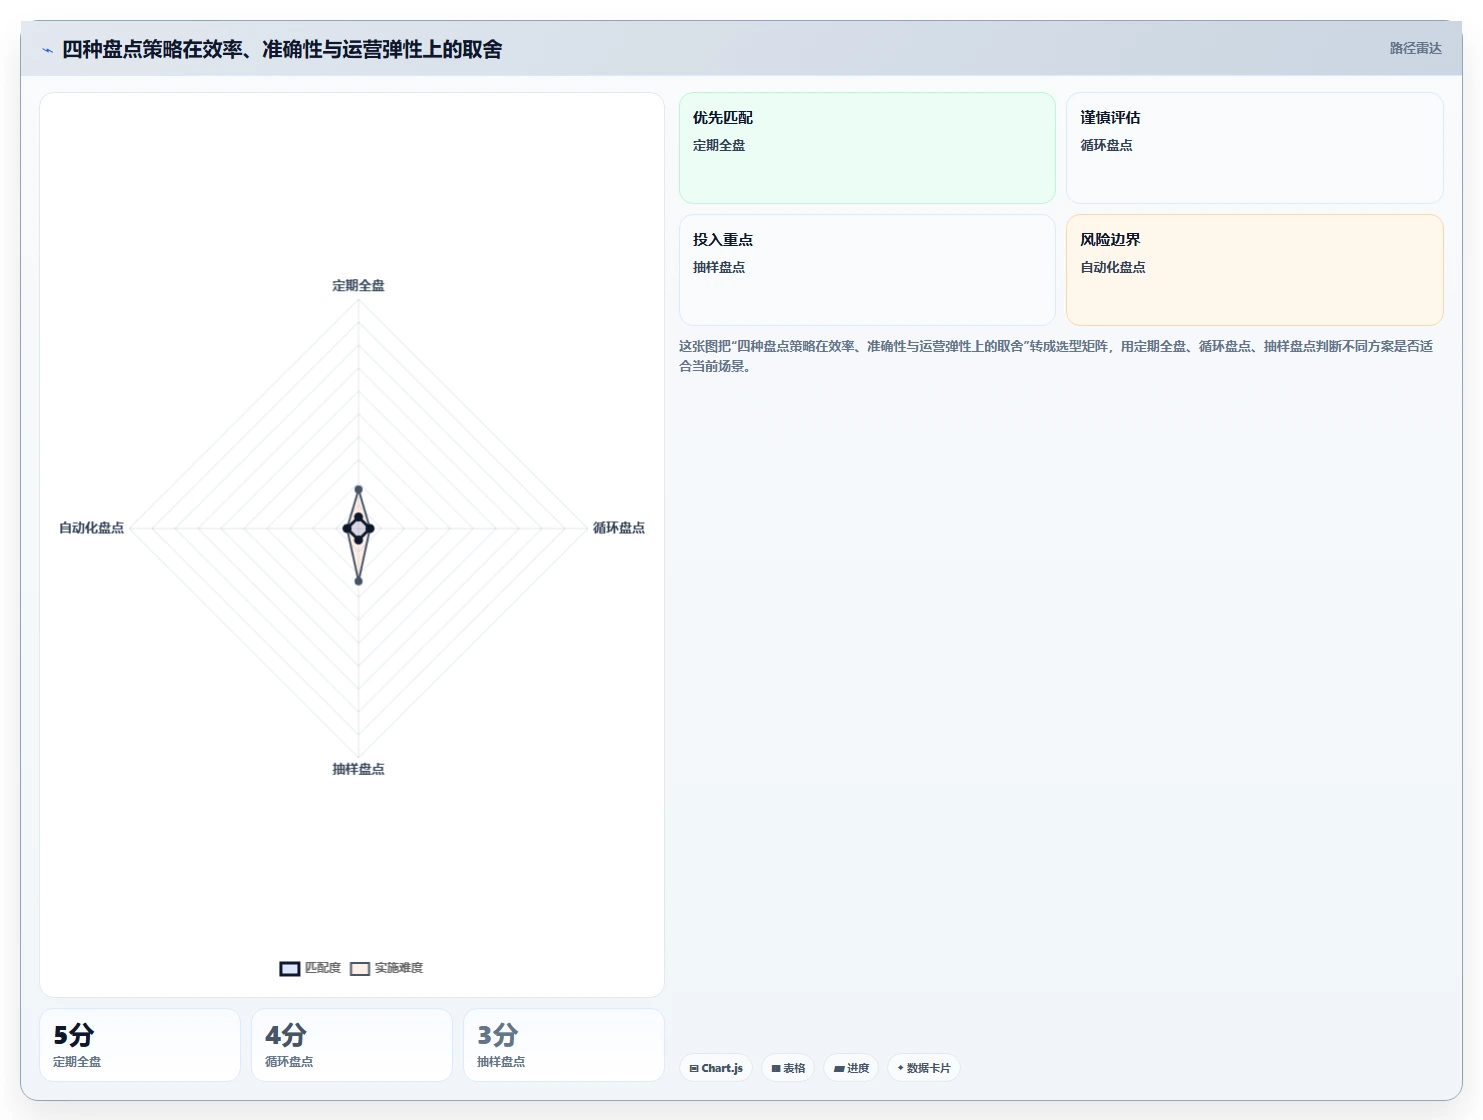Click the 循环盘点 radar axis label
This screenshot has height=1120, width=1483.
click(619, 528)
